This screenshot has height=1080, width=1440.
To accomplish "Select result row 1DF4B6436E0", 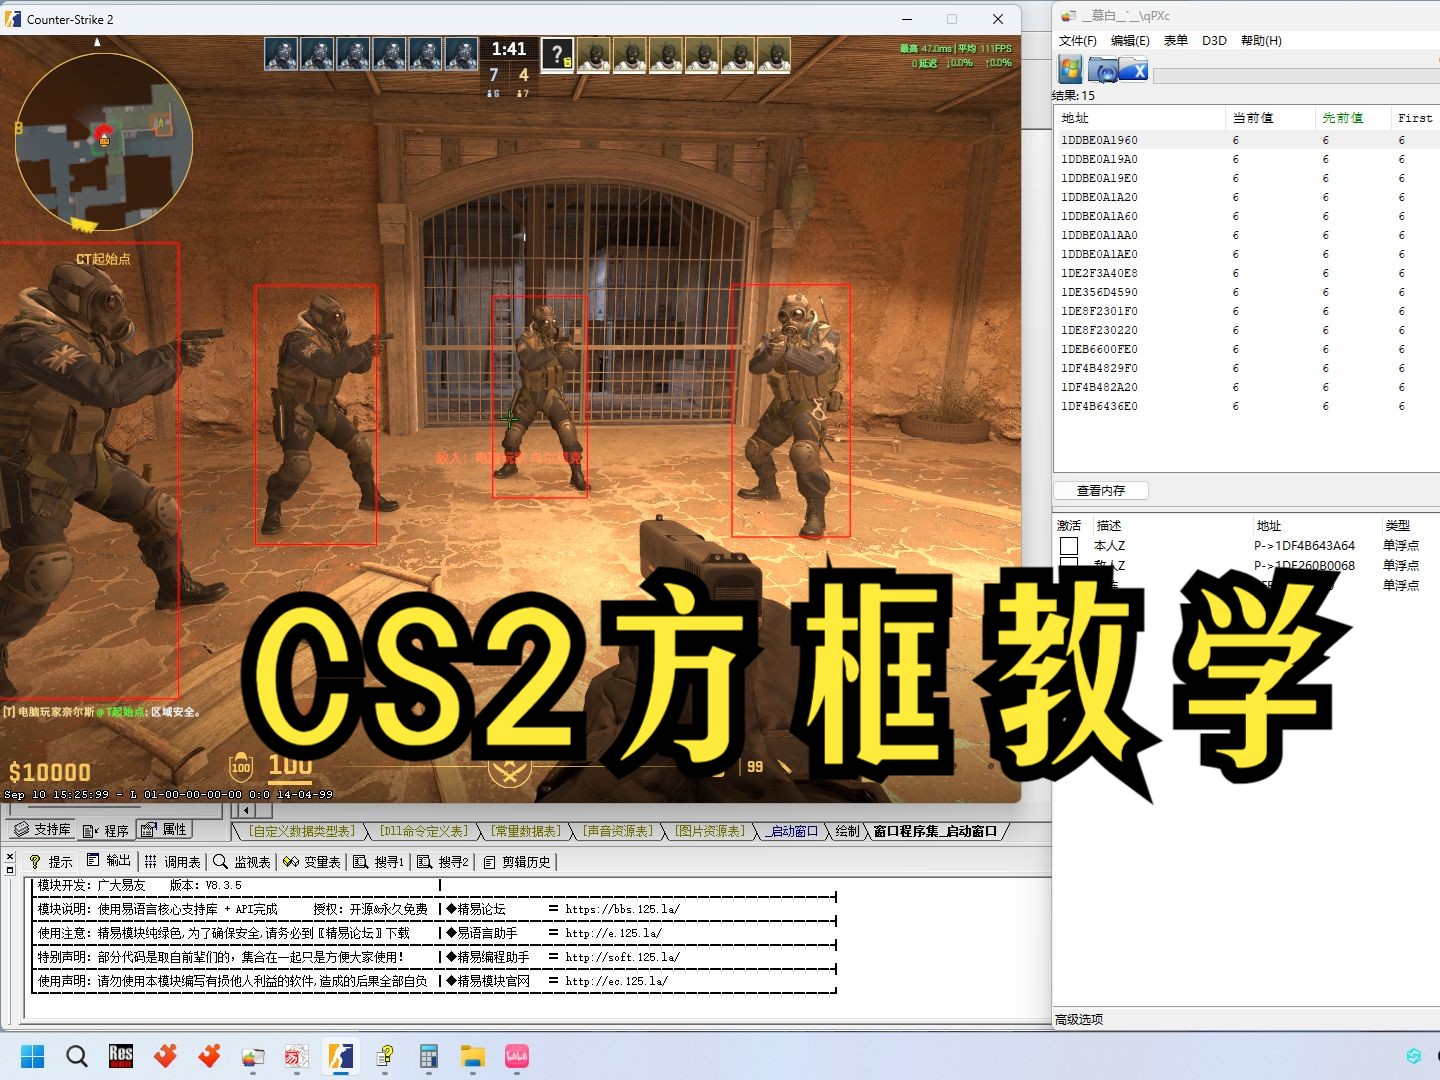I will (x=1247, y=406).
